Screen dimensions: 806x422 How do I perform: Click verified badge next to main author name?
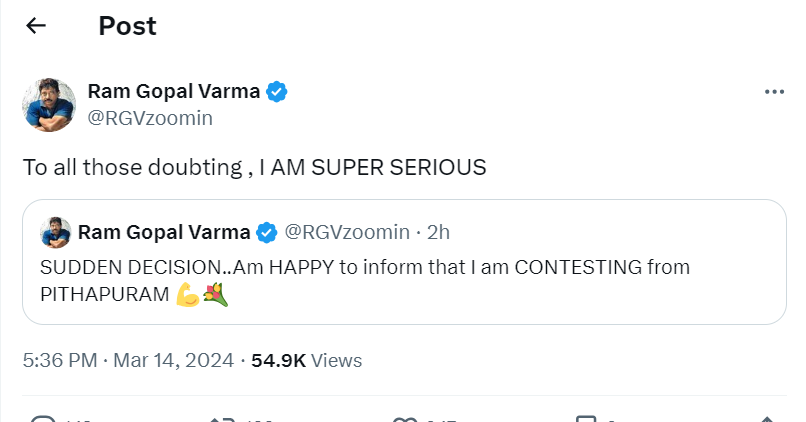(277, 92)
